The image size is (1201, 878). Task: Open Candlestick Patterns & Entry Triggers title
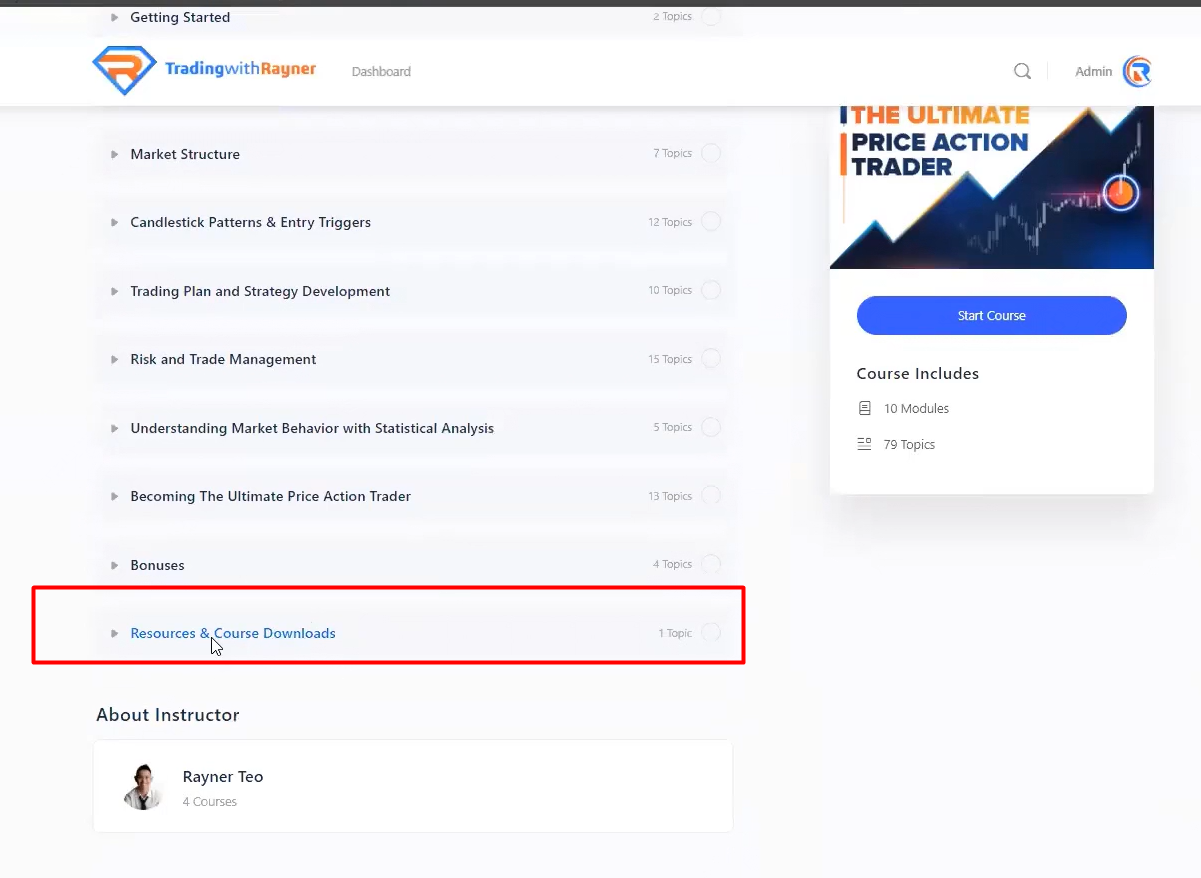tap(250, 222)
